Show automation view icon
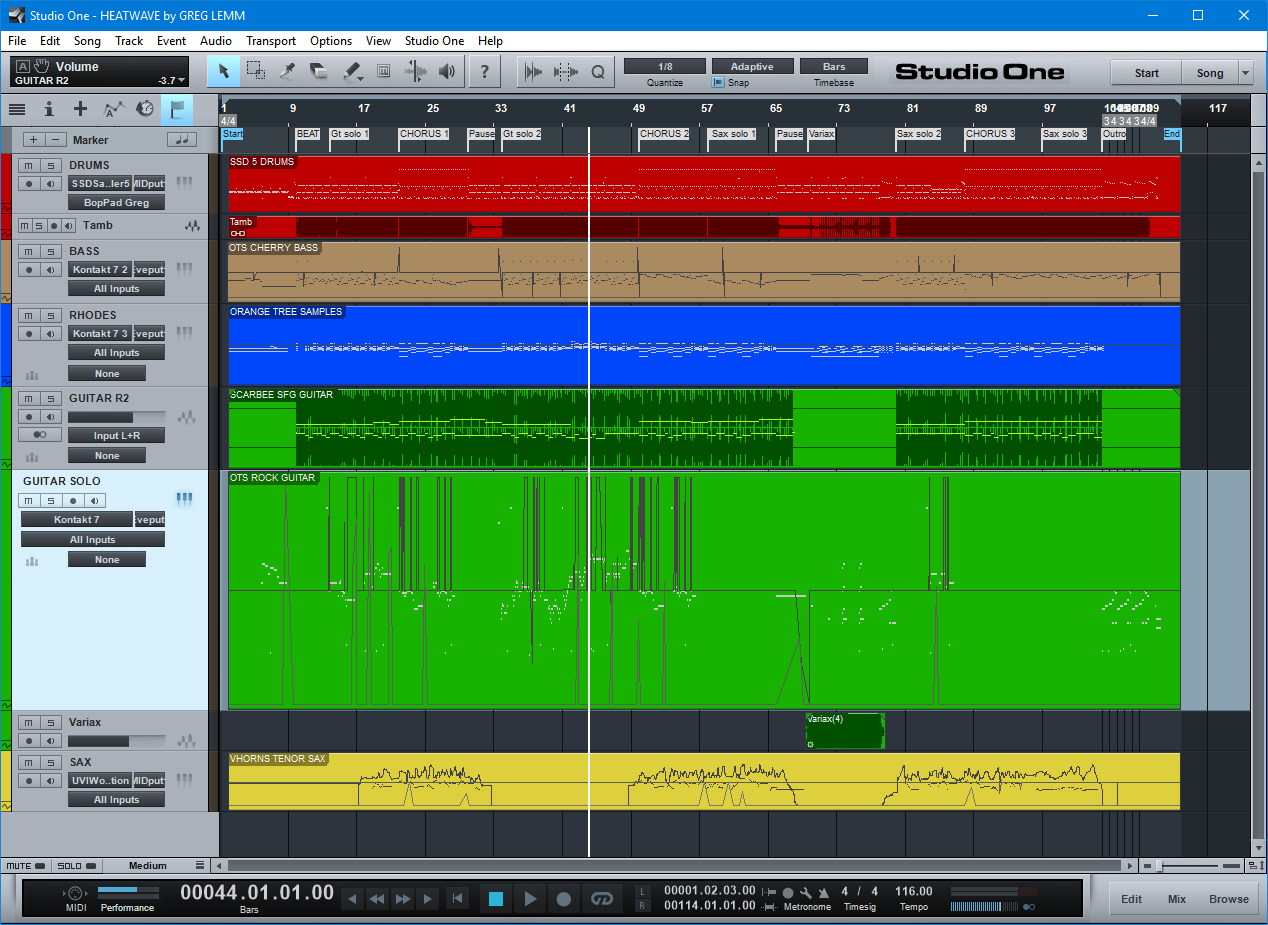The image size is (1268, 925). (x=113, y=109)
